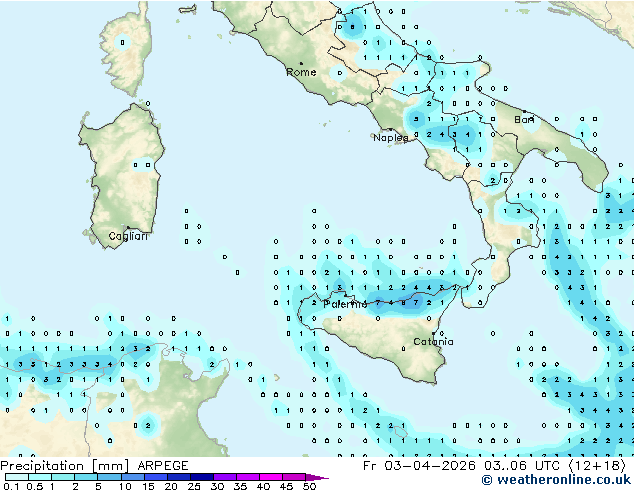The height and width of the screenshot is (490, 634).
Task: Click the '20' legend label
Action: click(171, 486)
